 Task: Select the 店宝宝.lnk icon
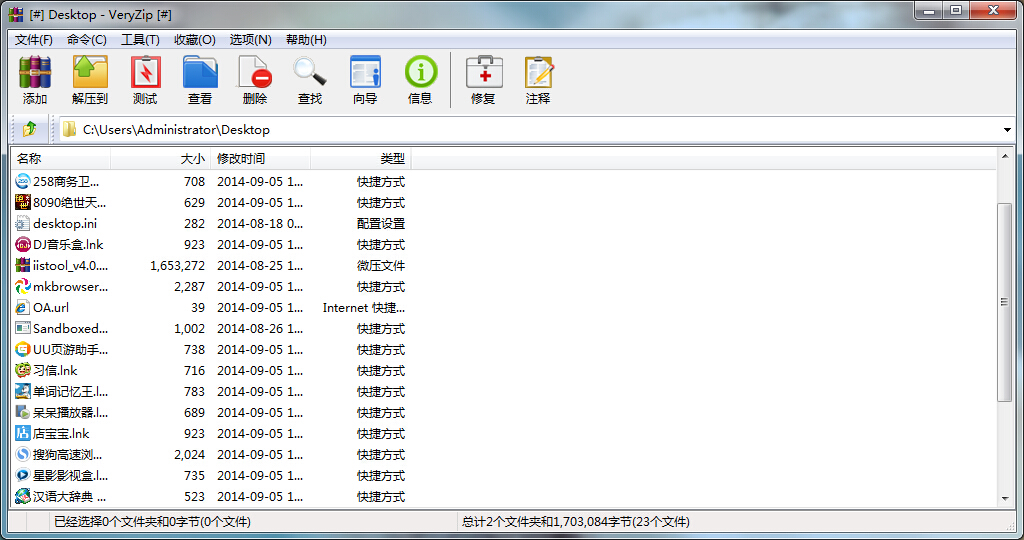[23, 433]
